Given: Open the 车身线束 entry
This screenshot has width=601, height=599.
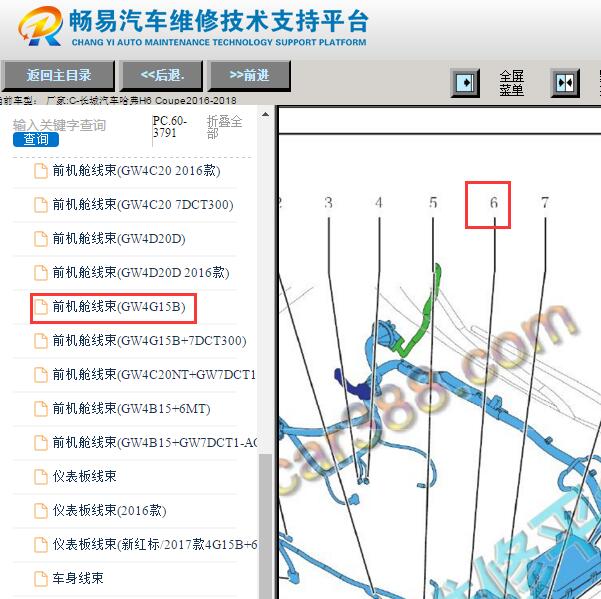Looking at the screenshot, I should coord(78,578).
